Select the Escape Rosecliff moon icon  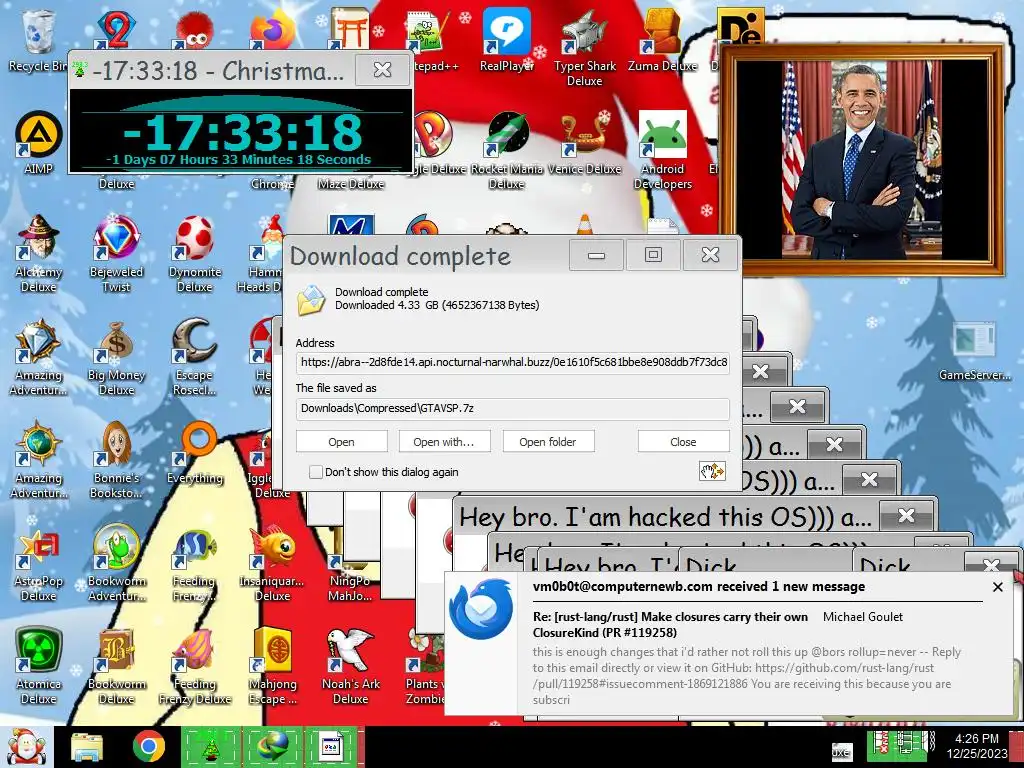(195, 357)
